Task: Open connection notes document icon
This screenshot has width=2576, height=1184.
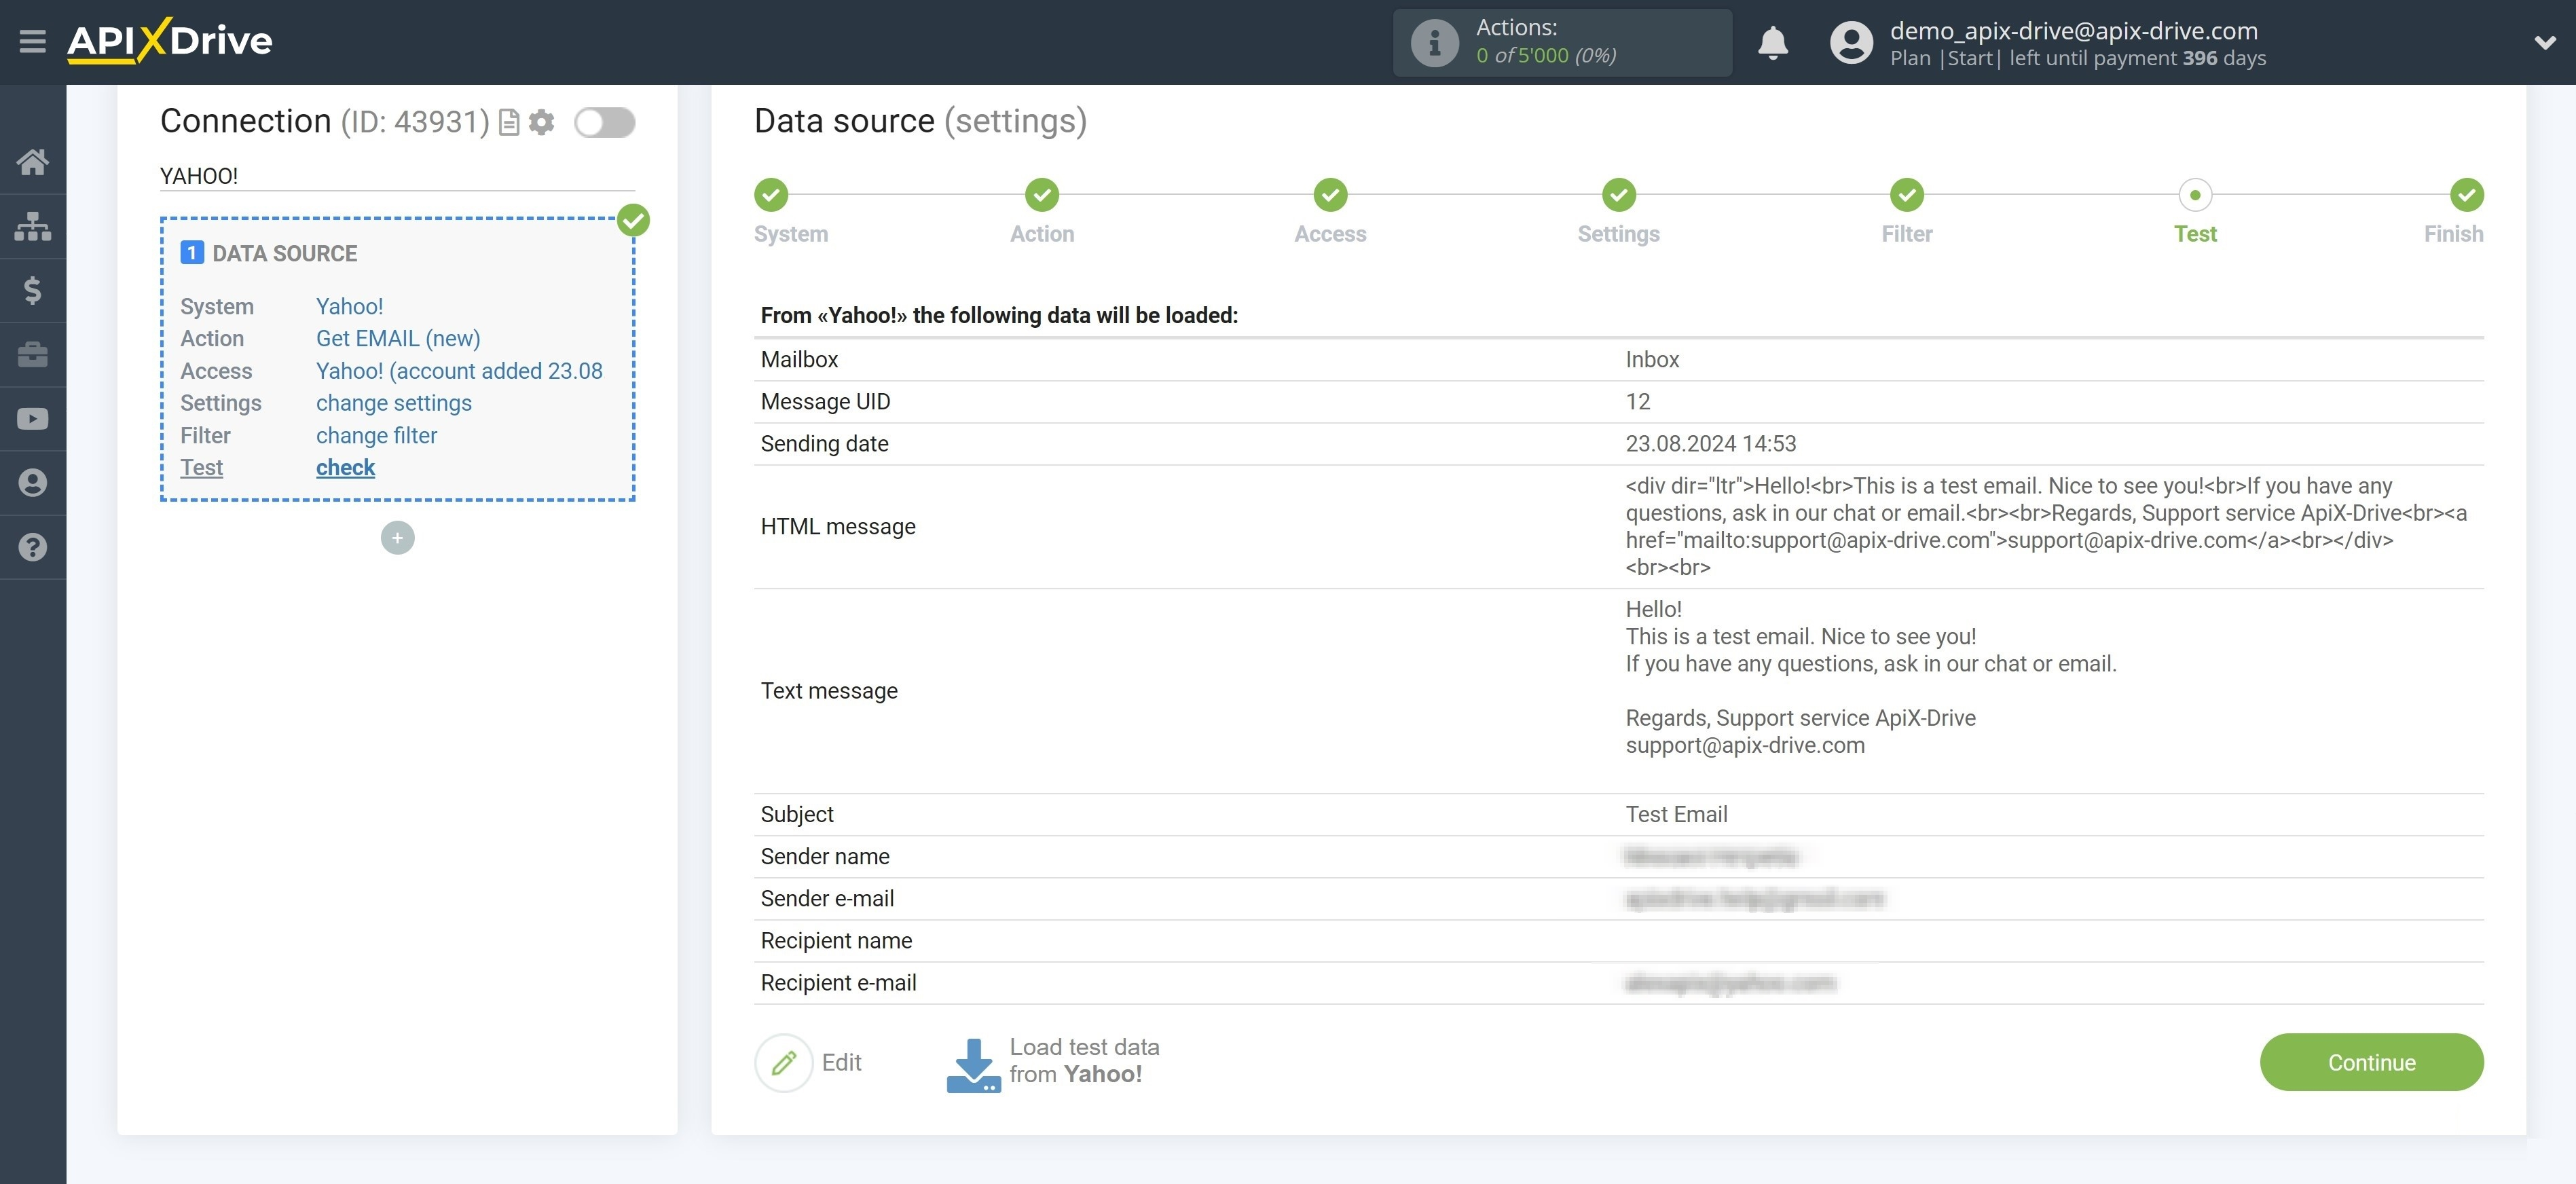Action: tap(509, 122)
